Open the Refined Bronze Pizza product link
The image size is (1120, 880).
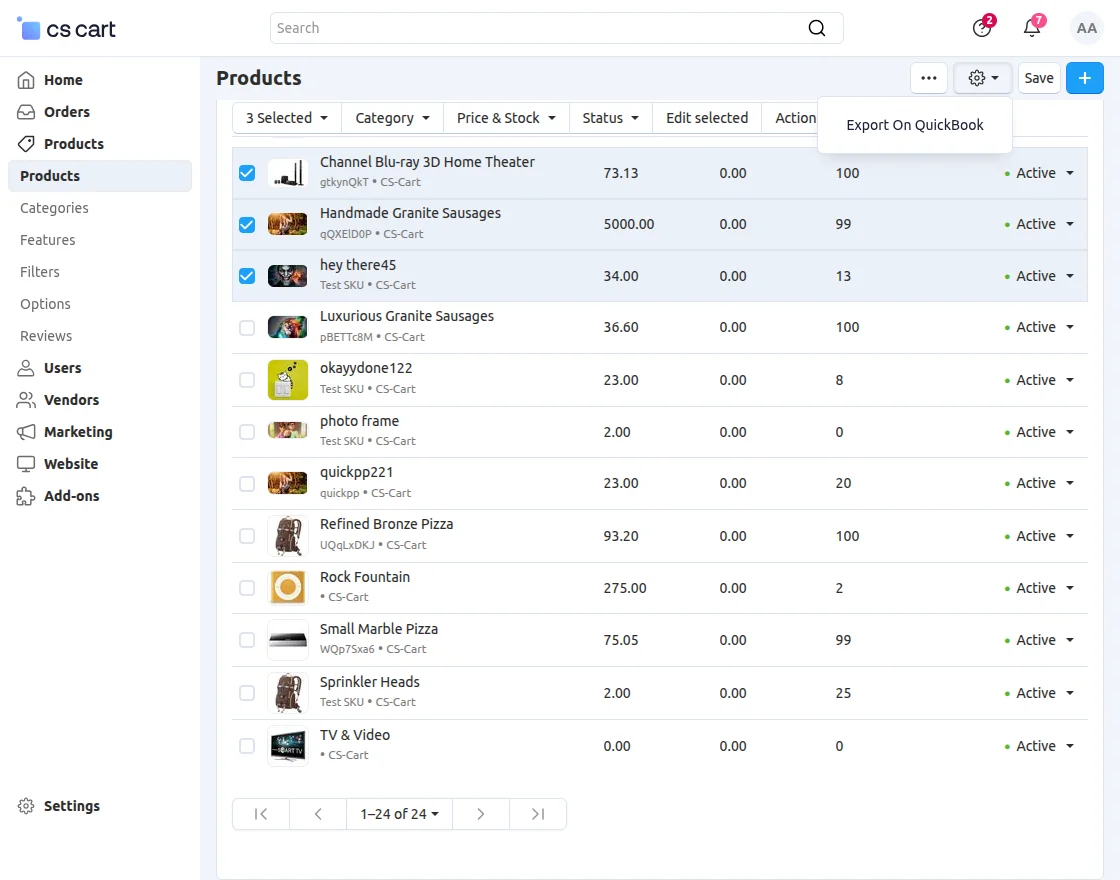point(386,524)
